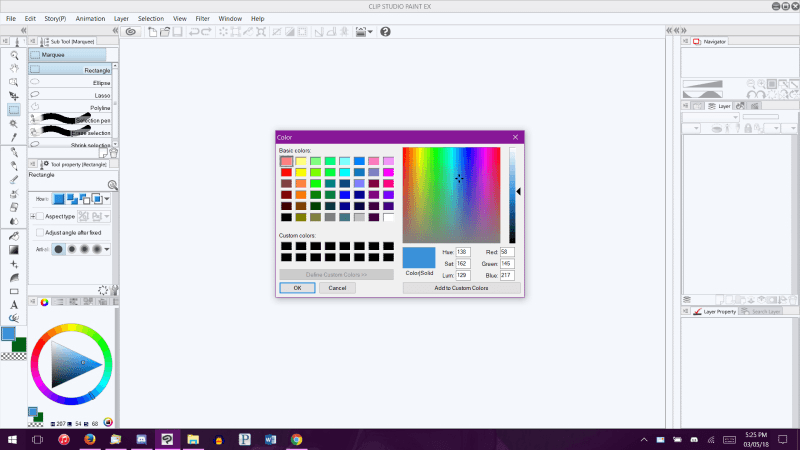
Task: Open the help question mark icon
Action: tap(385, 32)
